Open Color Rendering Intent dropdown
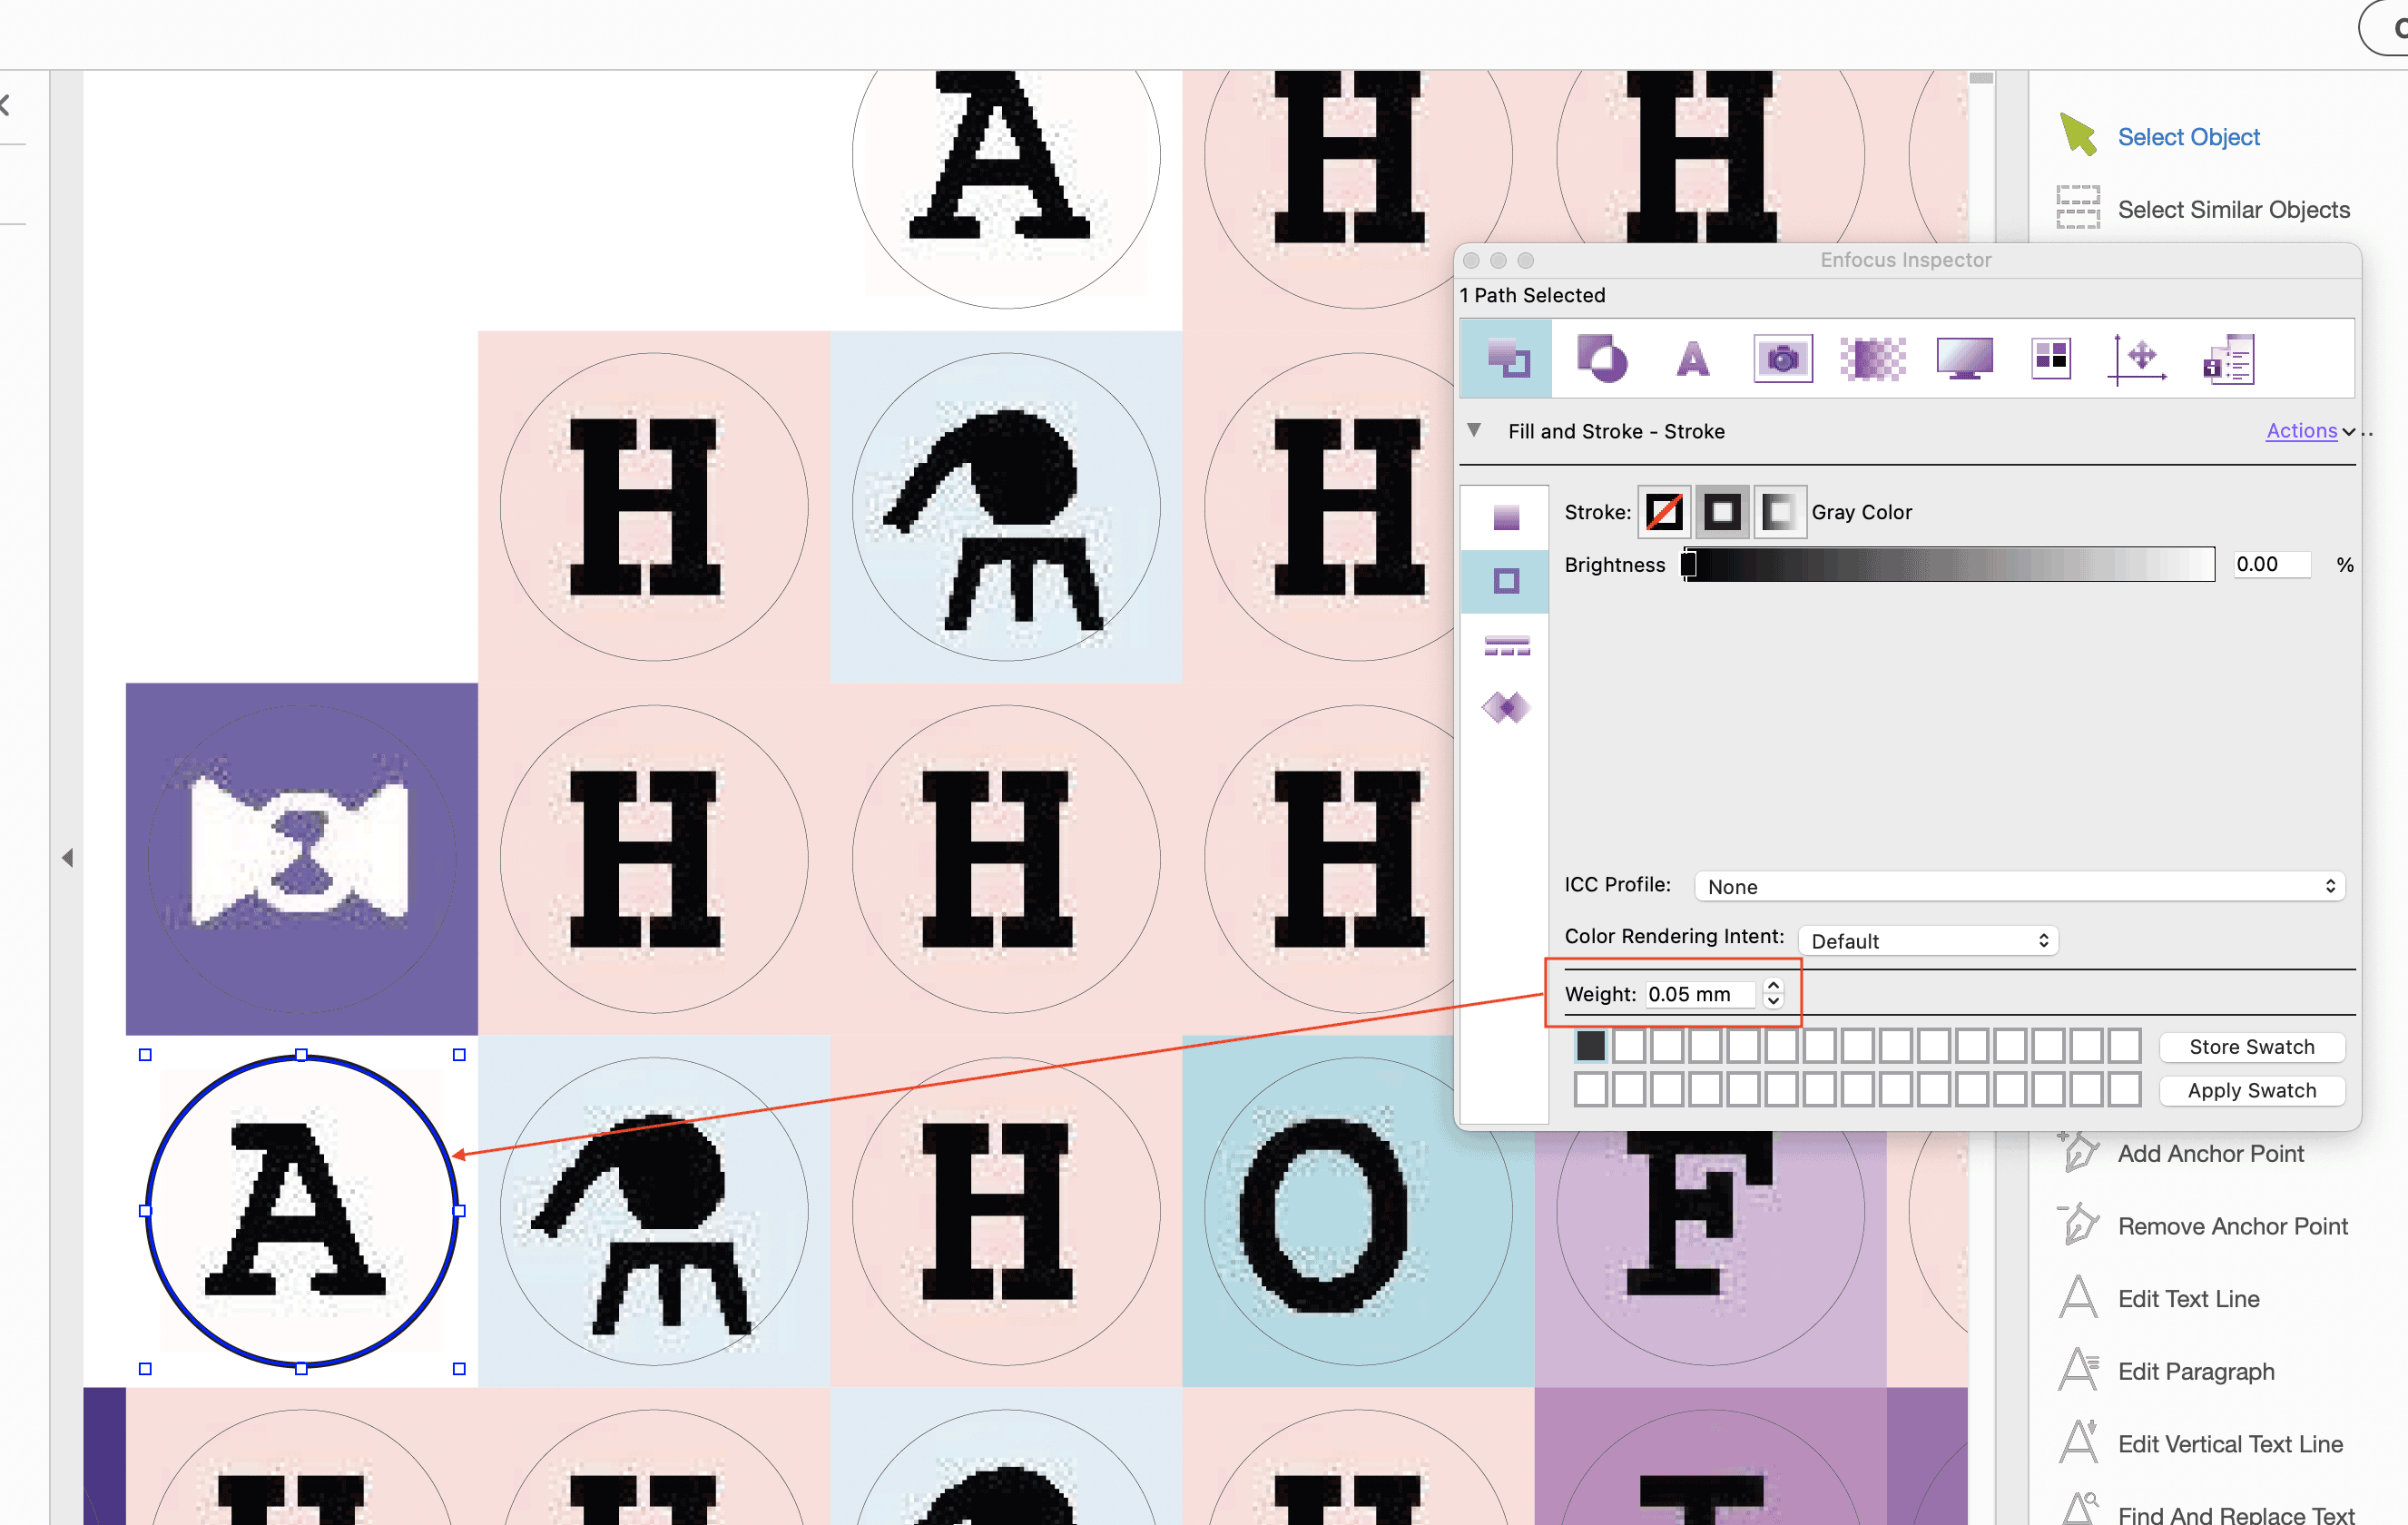 pos(1927,940)
